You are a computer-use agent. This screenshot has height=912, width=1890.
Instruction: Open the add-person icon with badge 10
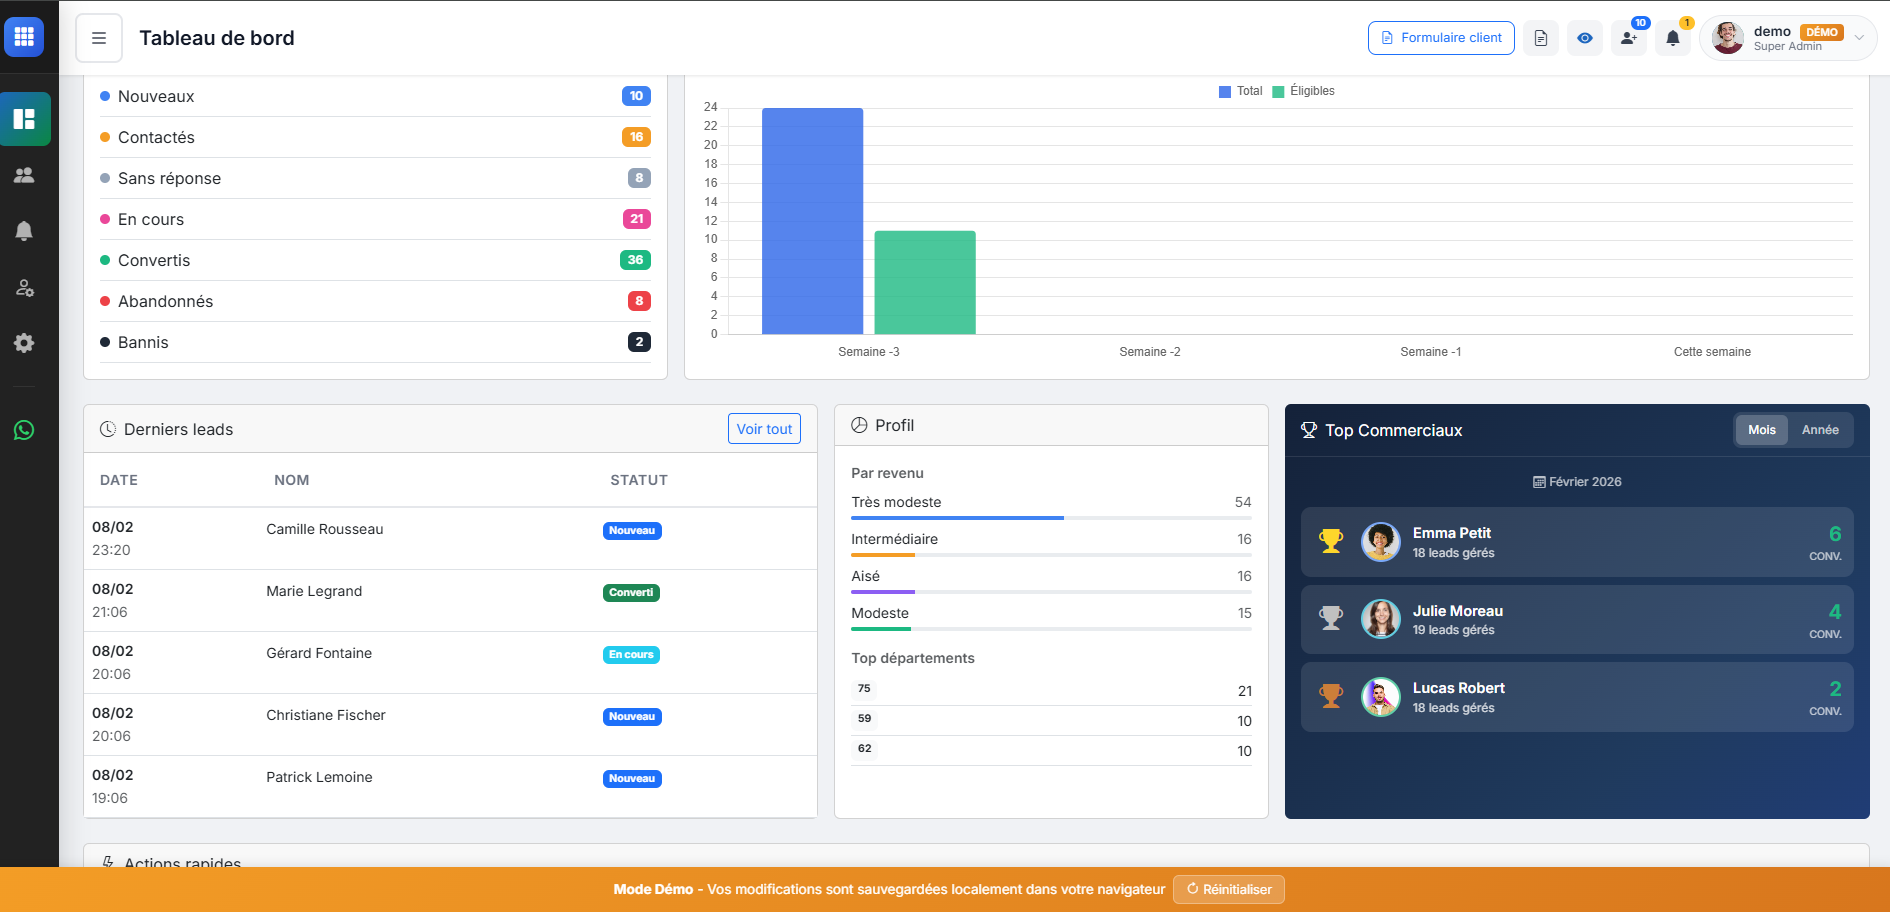coord(1628,37)
